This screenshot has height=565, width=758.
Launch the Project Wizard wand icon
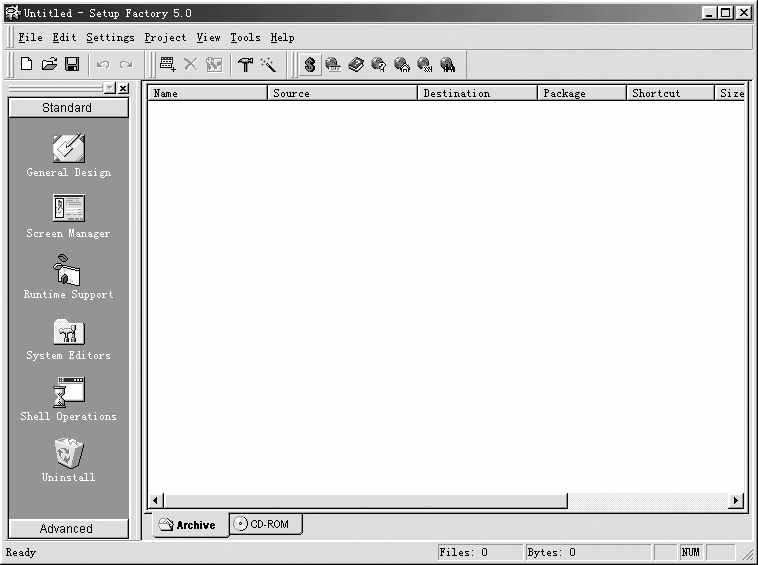[268, 64]
